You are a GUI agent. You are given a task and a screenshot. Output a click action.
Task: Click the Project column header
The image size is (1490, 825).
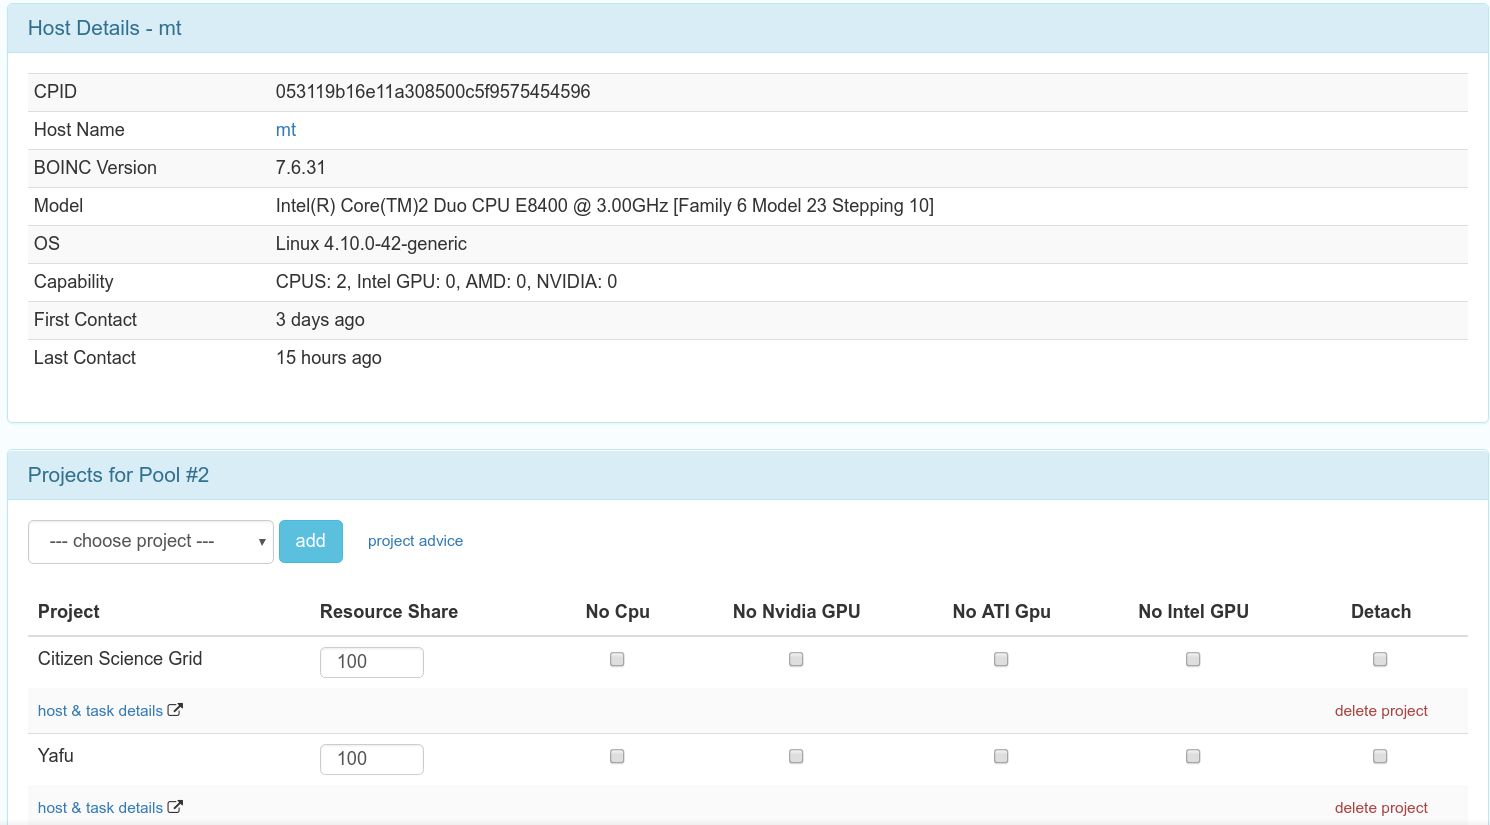pos(69,612)
